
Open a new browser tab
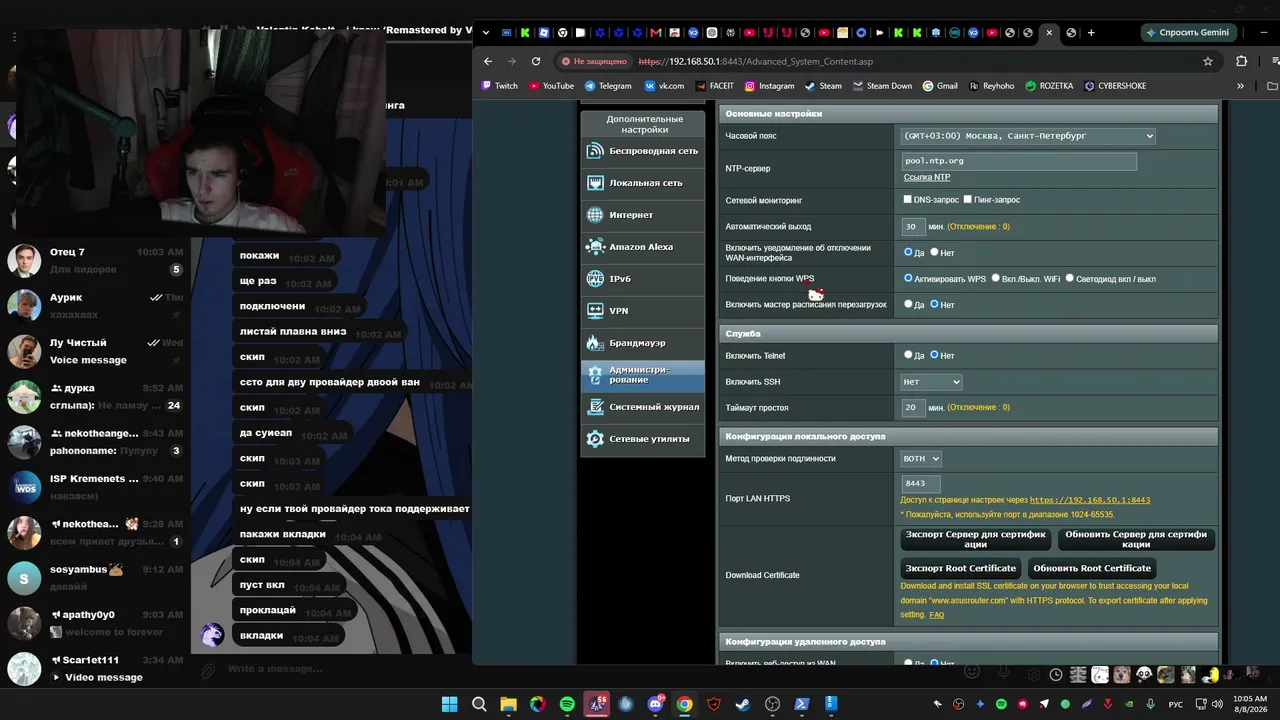[x=1091, y=32]
